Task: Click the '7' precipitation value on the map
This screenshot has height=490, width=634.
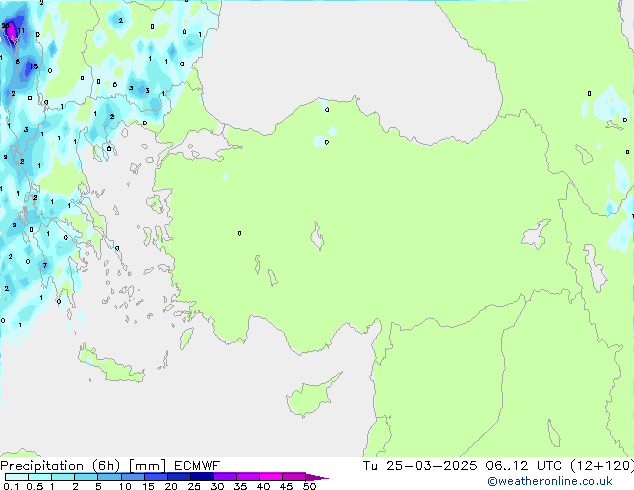Action: pyautogui.click(x=44, y=266)
